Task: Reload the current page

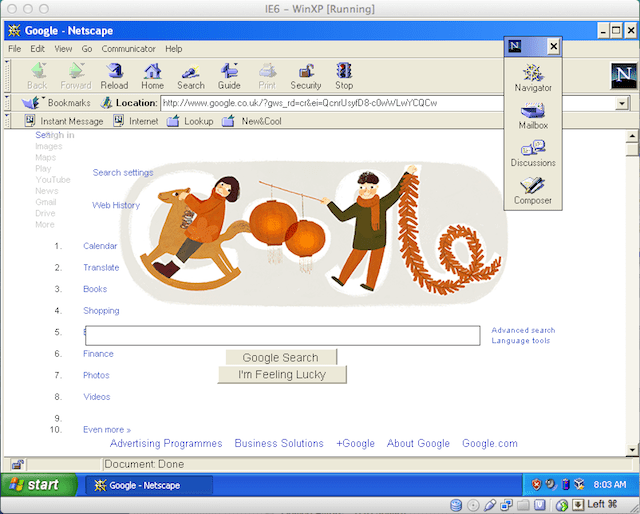Action: 114,76
